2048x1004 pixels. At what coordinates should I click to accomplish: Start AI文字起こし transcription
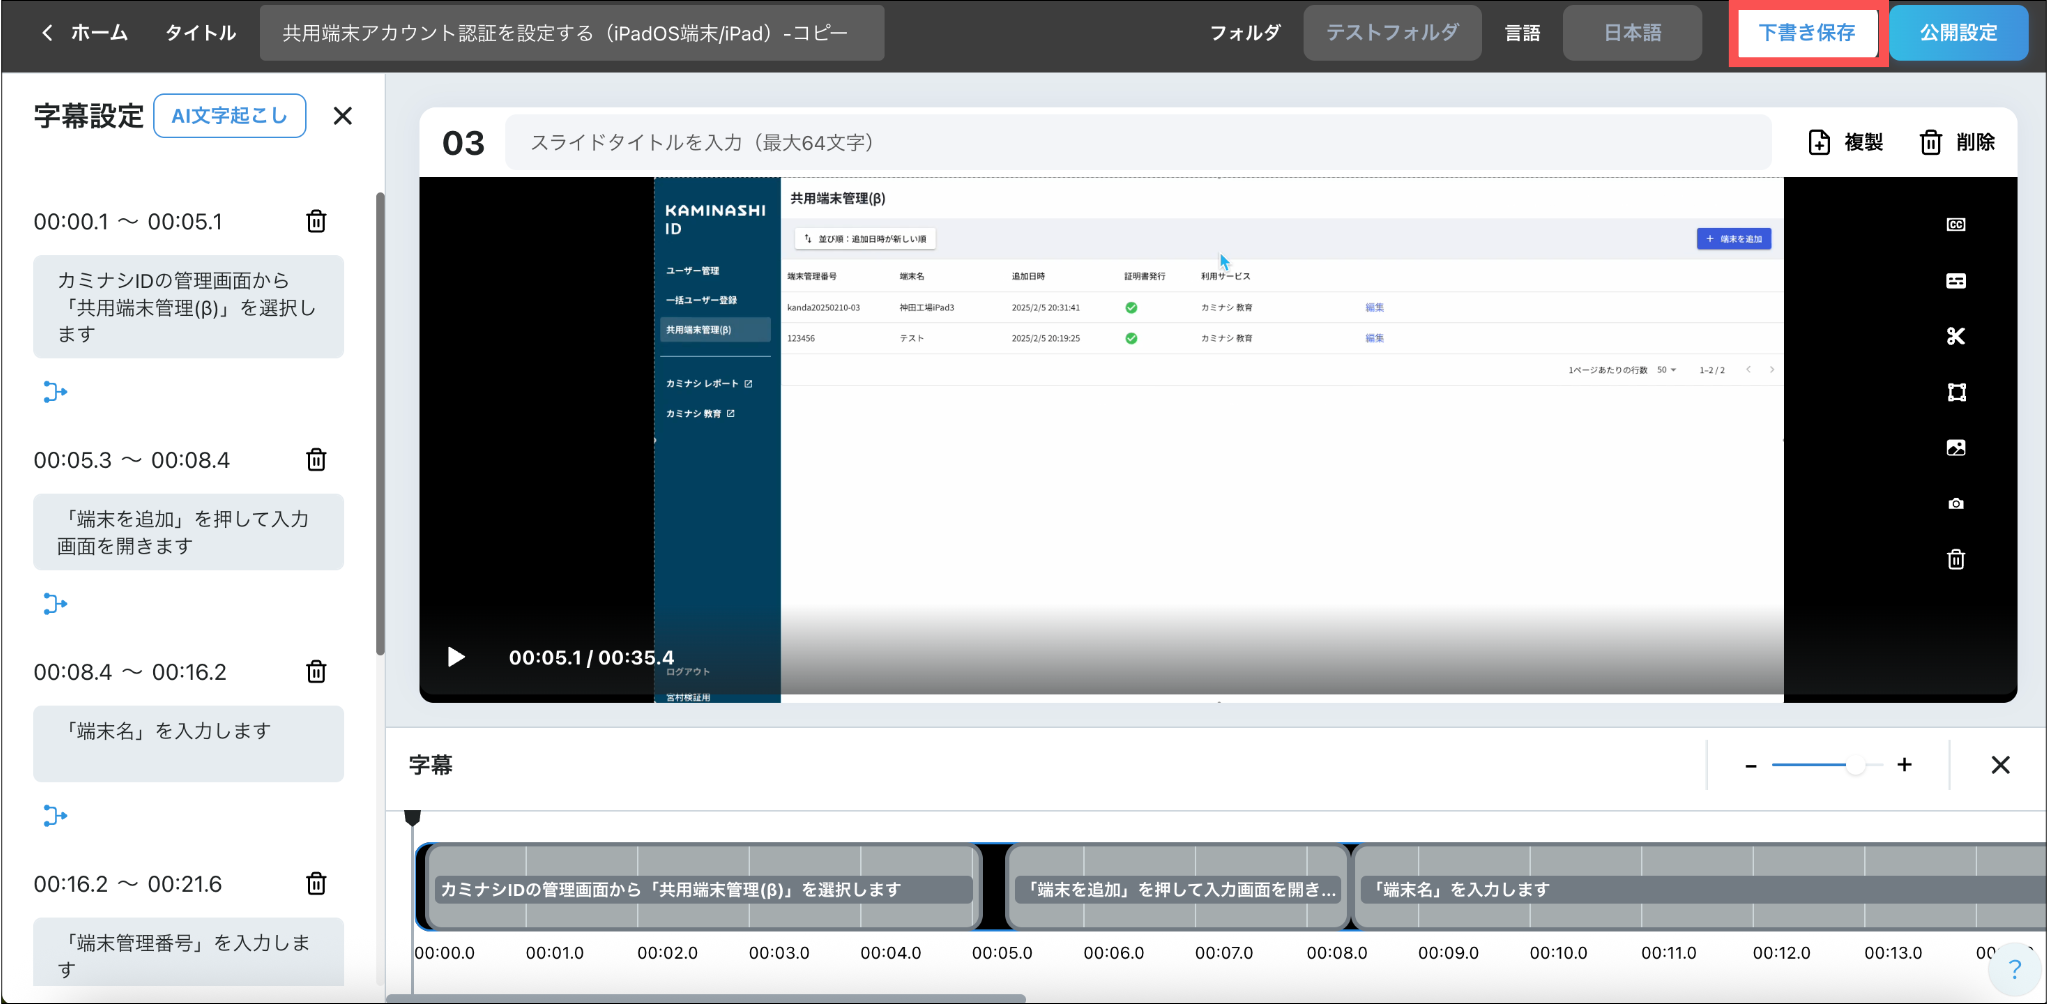click(230, 116)
